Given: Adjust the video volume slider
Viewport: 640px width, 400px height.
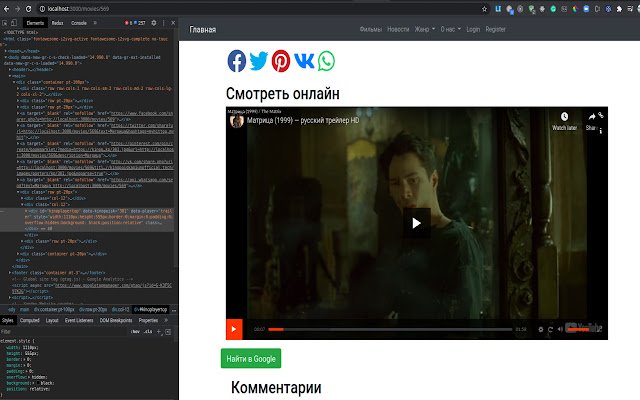Looking at the screenshot, I should click(578, 329).
